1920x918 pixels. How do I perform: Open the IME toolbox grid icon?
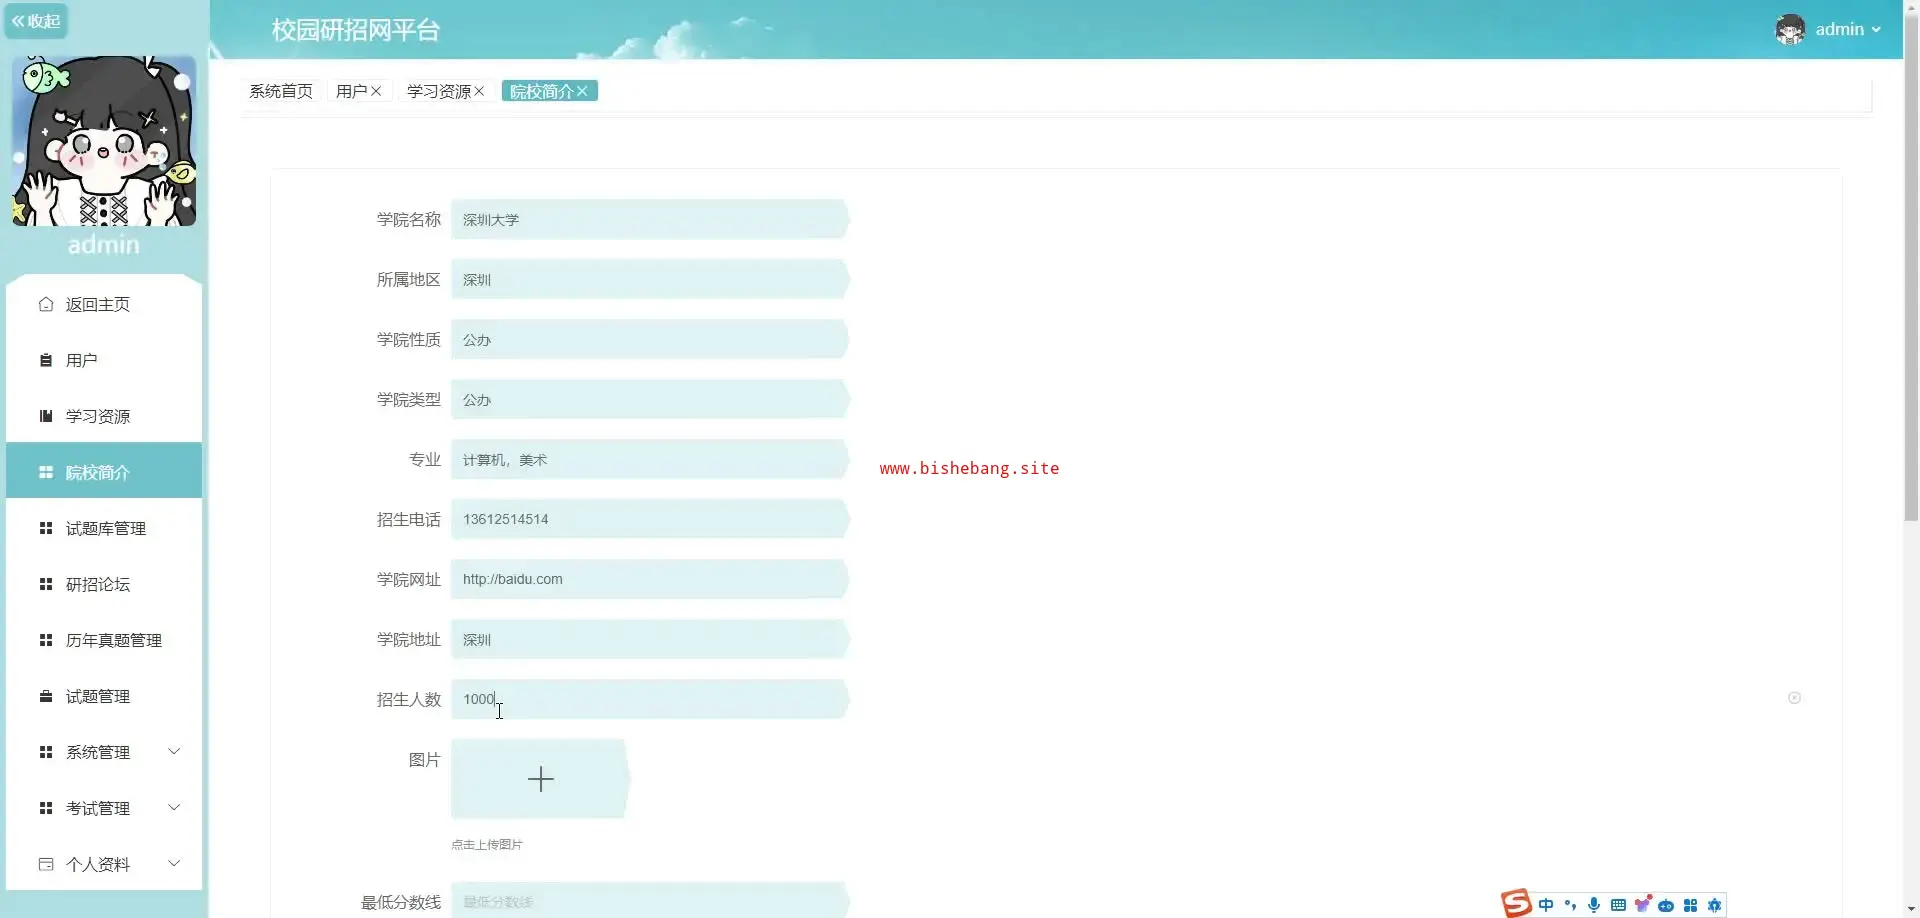tap(1690, 905)
